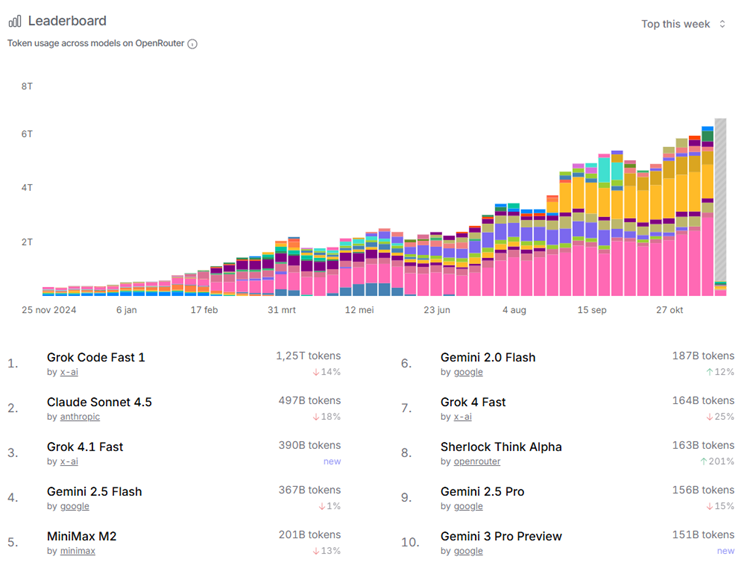The width and height of the screenshot is (753, 574).
Task: Open the Top this week dropdown
Action: click(683, 24)
